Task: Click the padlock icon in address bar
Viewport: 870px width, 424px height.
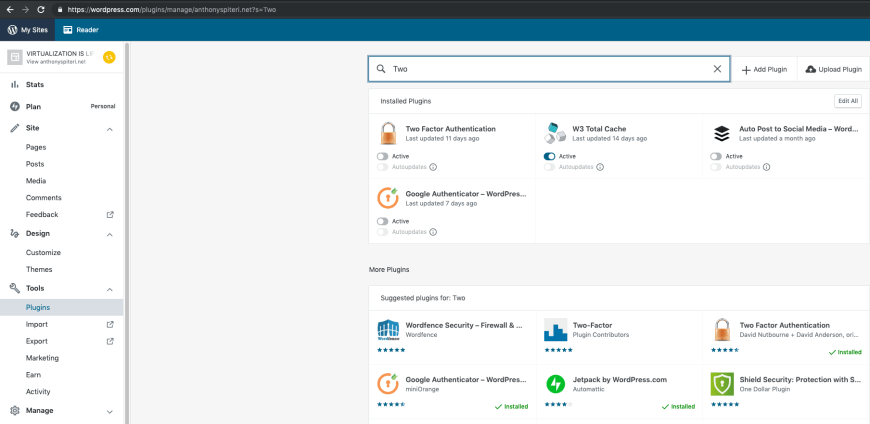Action: [x=60, y=9]
